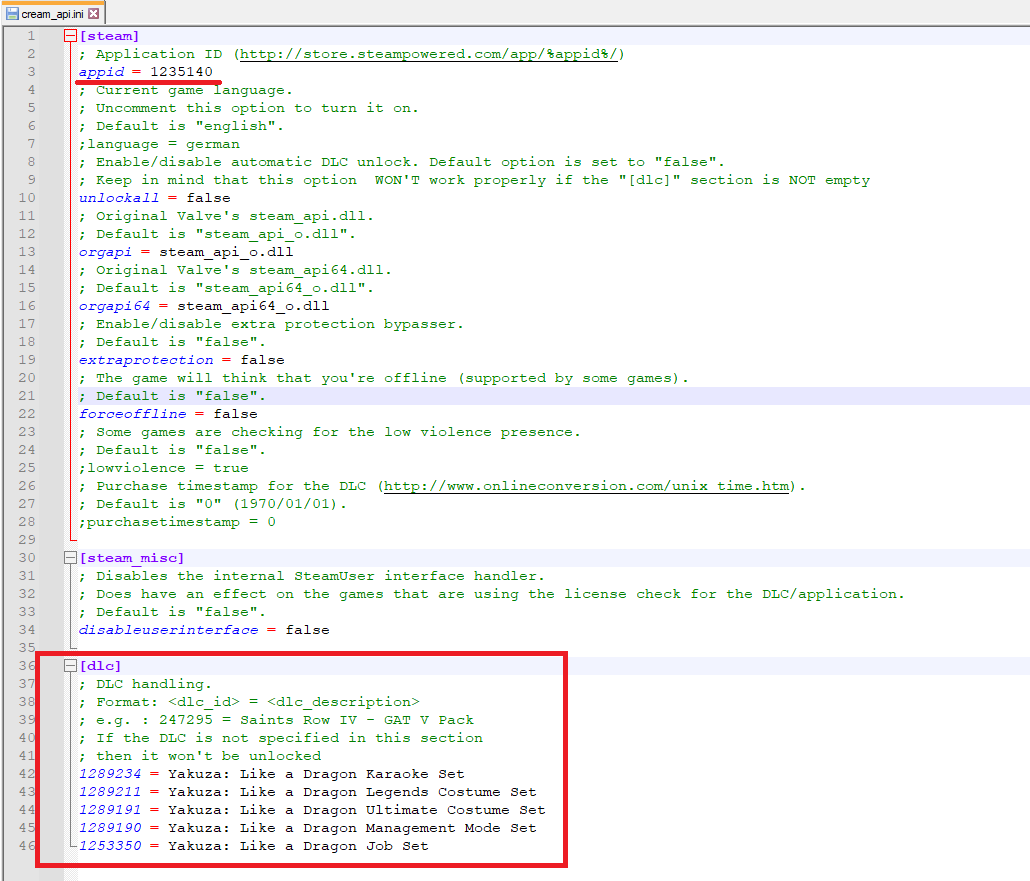Click the ;lowviolence = true line
The image size is (1030, 881).
(164, 468)
